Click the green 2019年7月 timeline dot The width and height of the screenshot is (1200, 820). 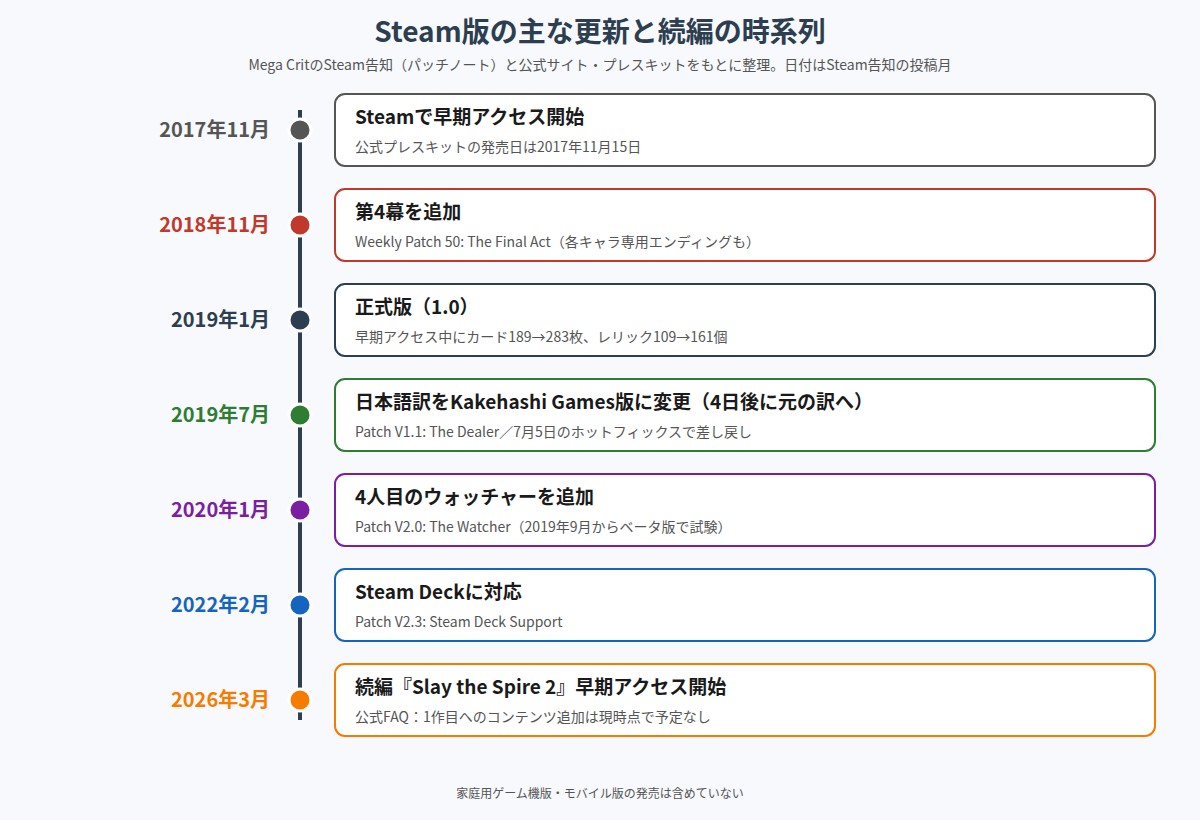pyautogui.click(x=300, y=415)
